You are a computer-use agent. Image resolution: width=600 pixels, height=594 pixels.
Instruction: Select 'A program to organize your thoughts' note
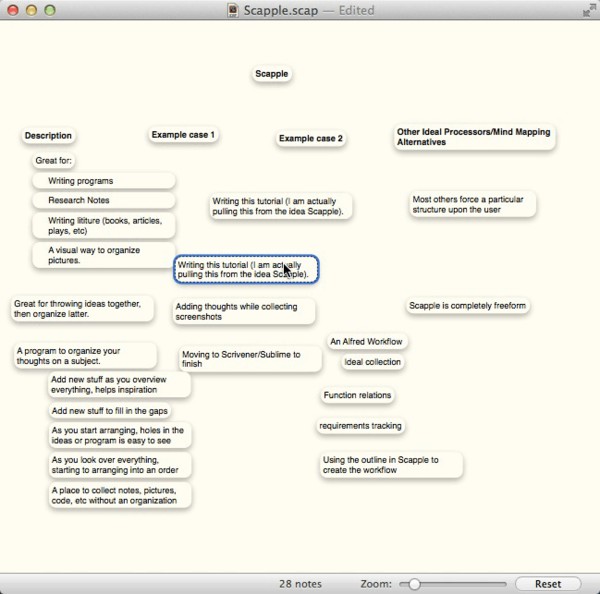coord(85,356)
